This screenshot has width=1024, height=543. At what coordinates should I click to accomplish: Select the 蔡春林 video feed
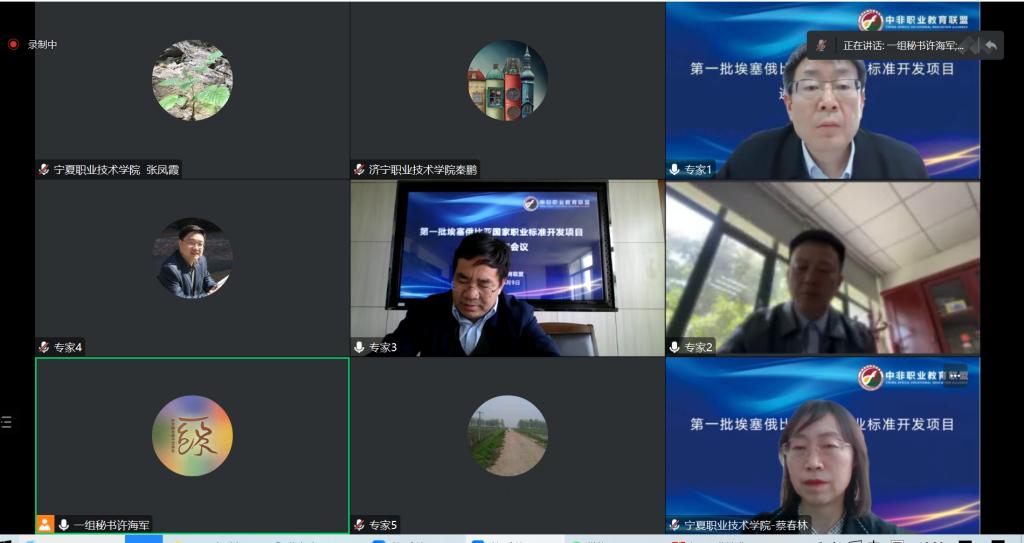click(822, 445)
